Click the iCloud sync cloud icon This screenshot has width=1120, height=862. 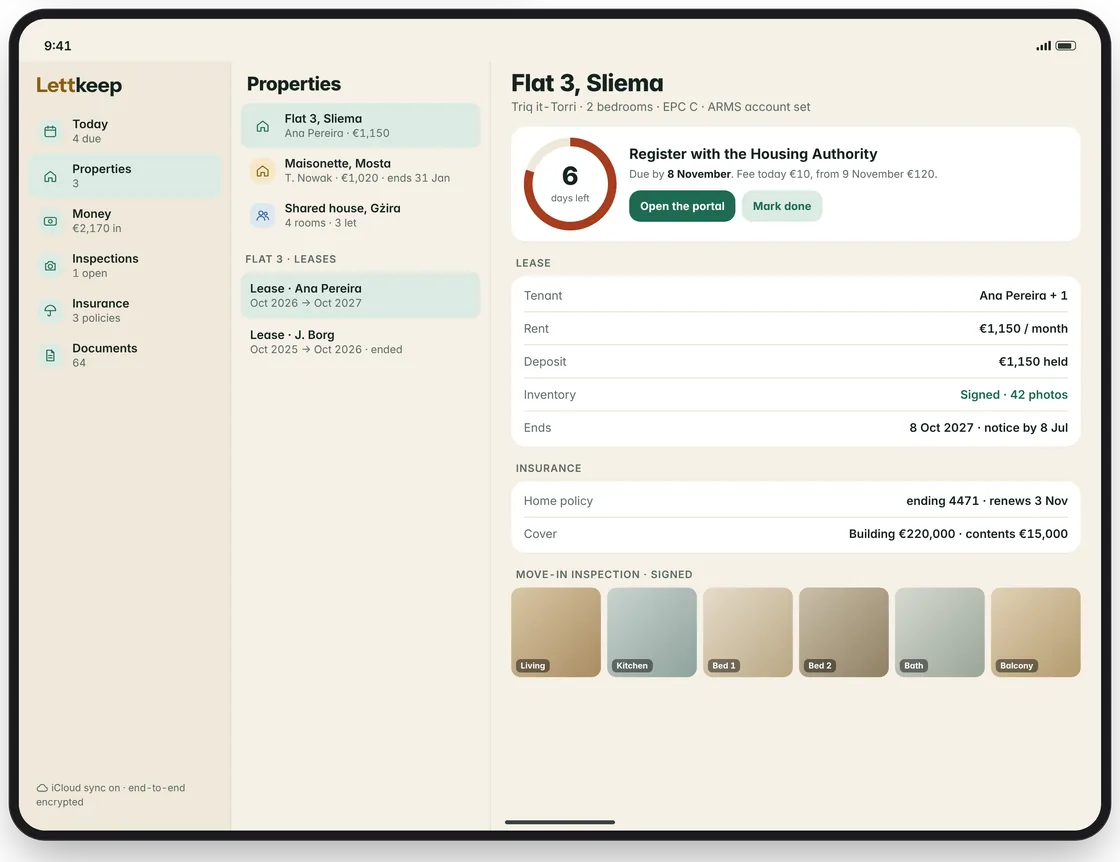pos(42,788)
